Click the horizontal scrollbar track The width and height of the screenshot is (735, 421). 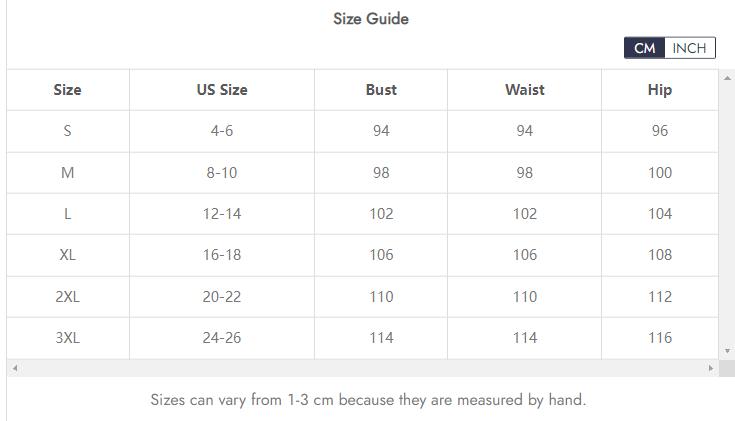pos(363,368)
